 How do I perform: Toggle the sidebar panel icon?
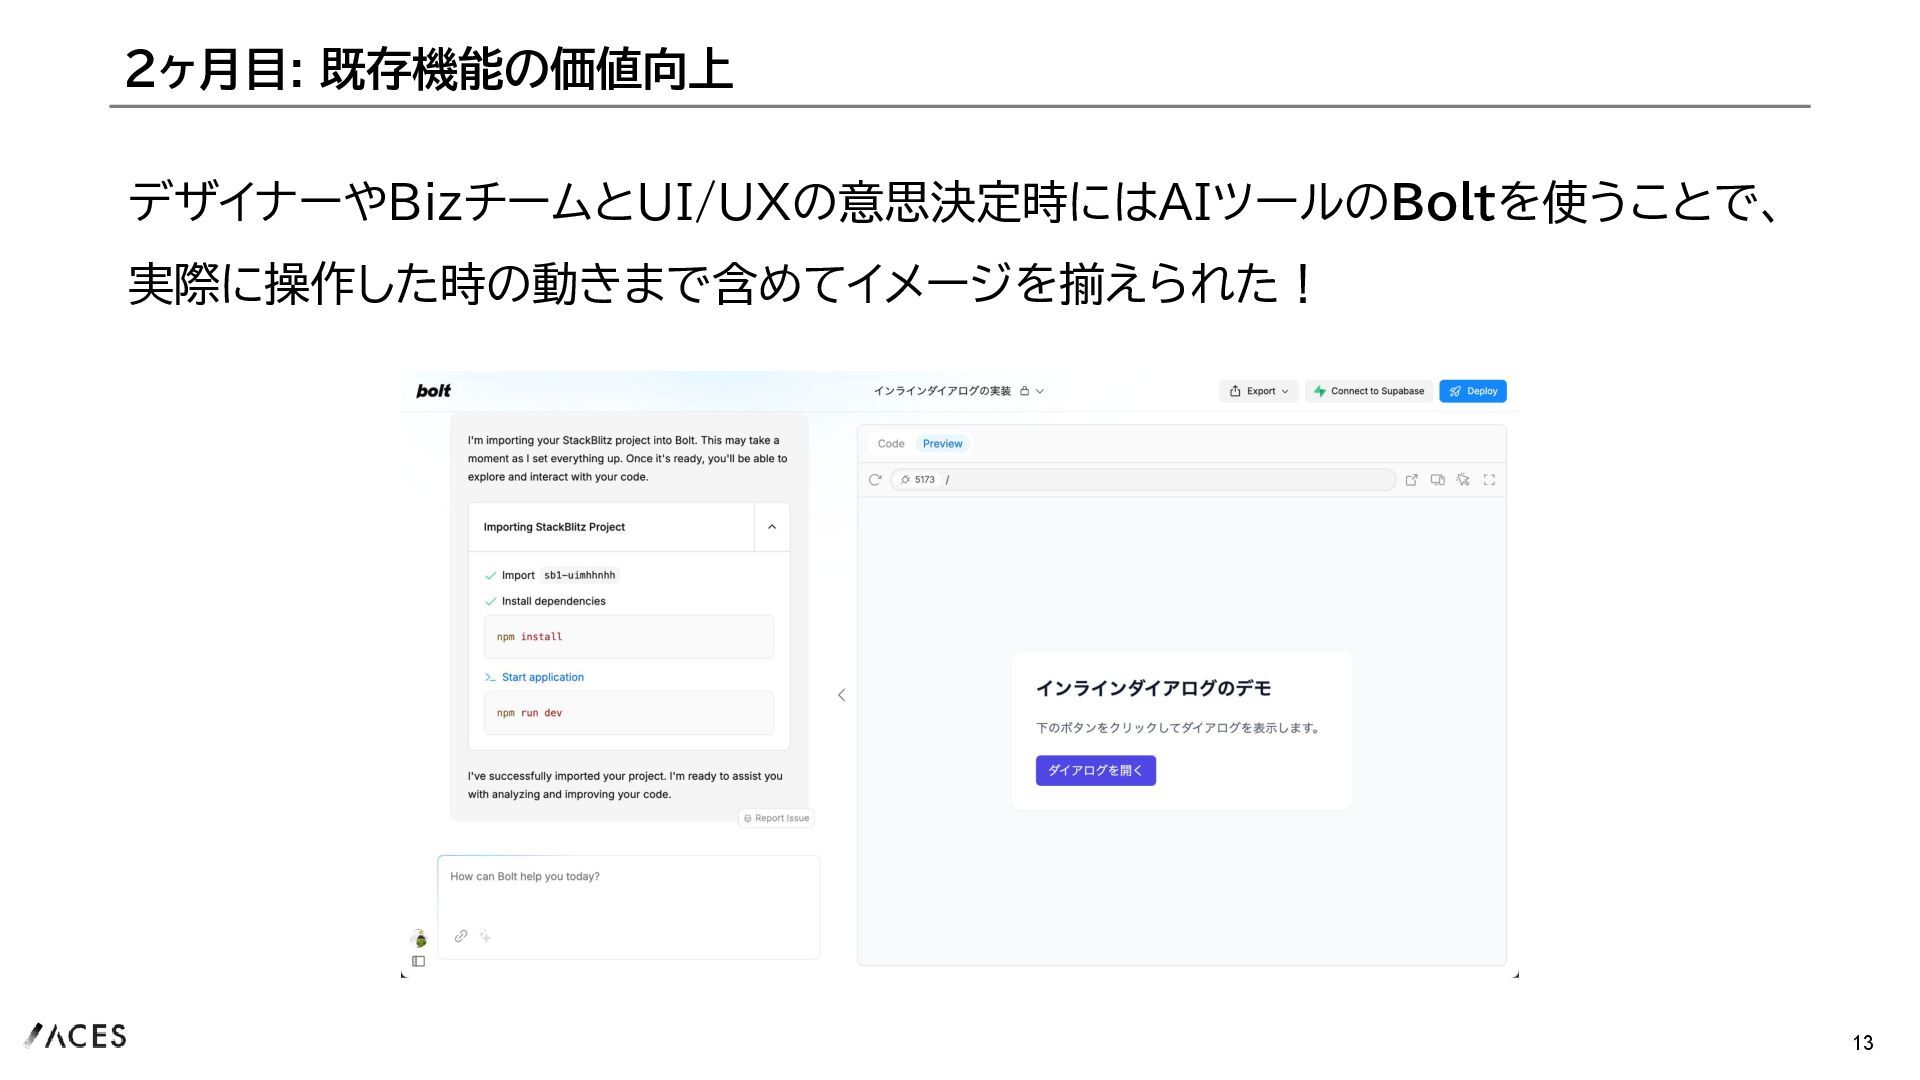419,961
